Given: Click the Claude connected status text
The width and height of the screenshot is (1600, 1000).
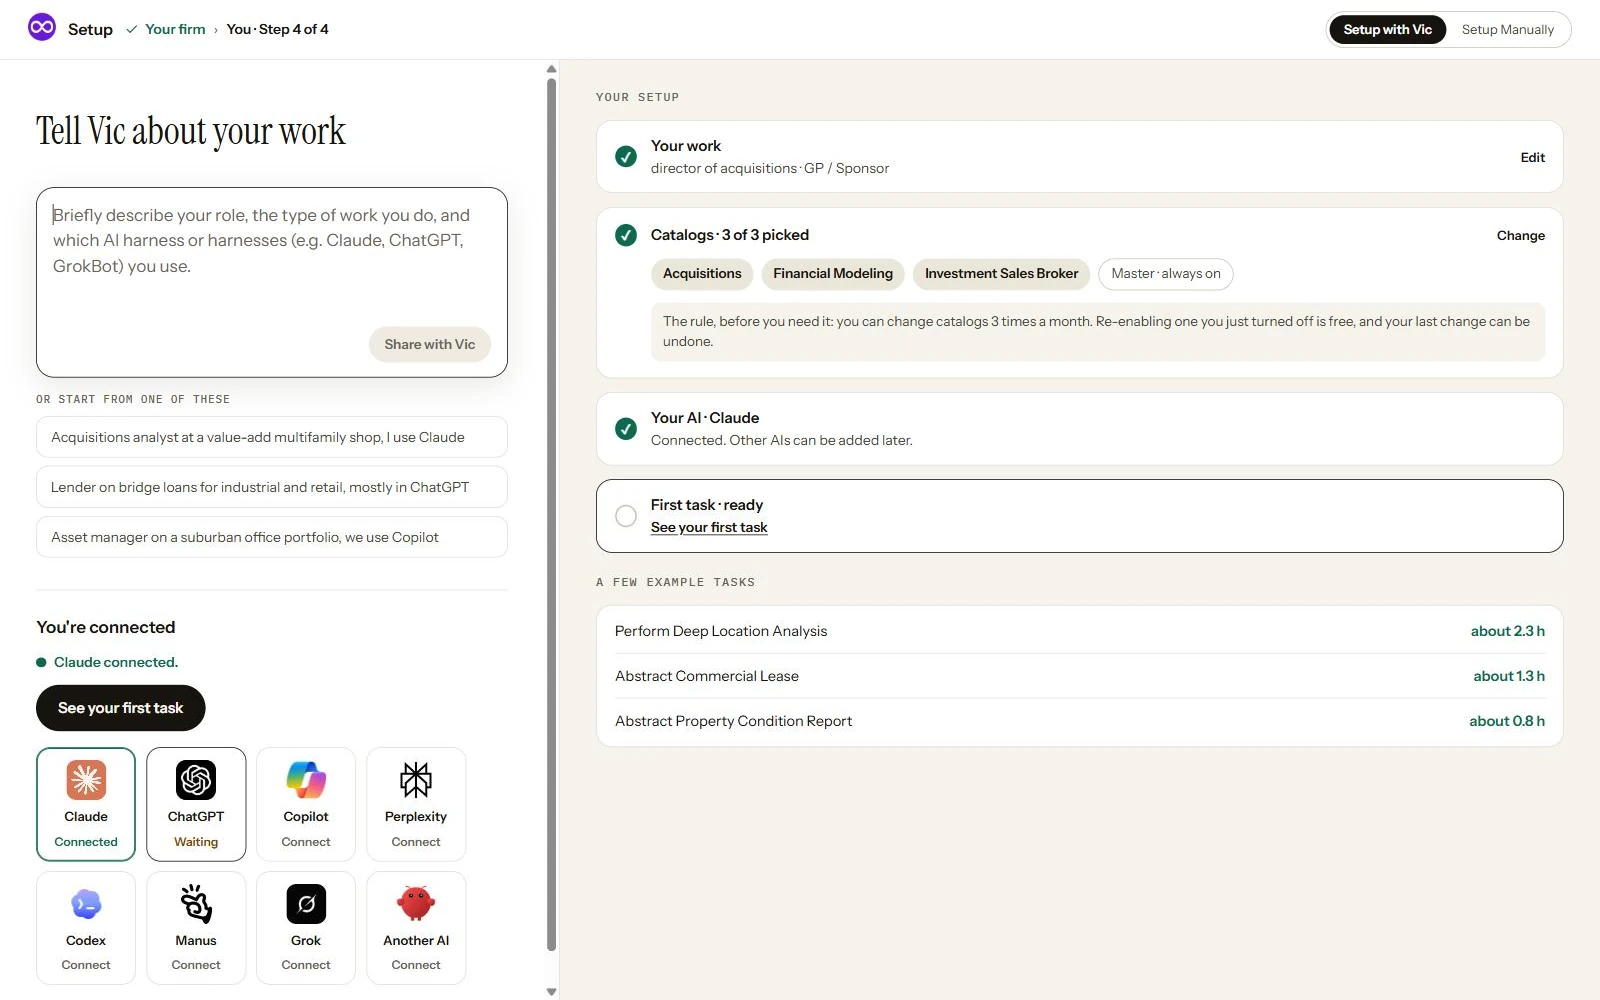Looking at the screenshot, I should click(x=116, y=662).
